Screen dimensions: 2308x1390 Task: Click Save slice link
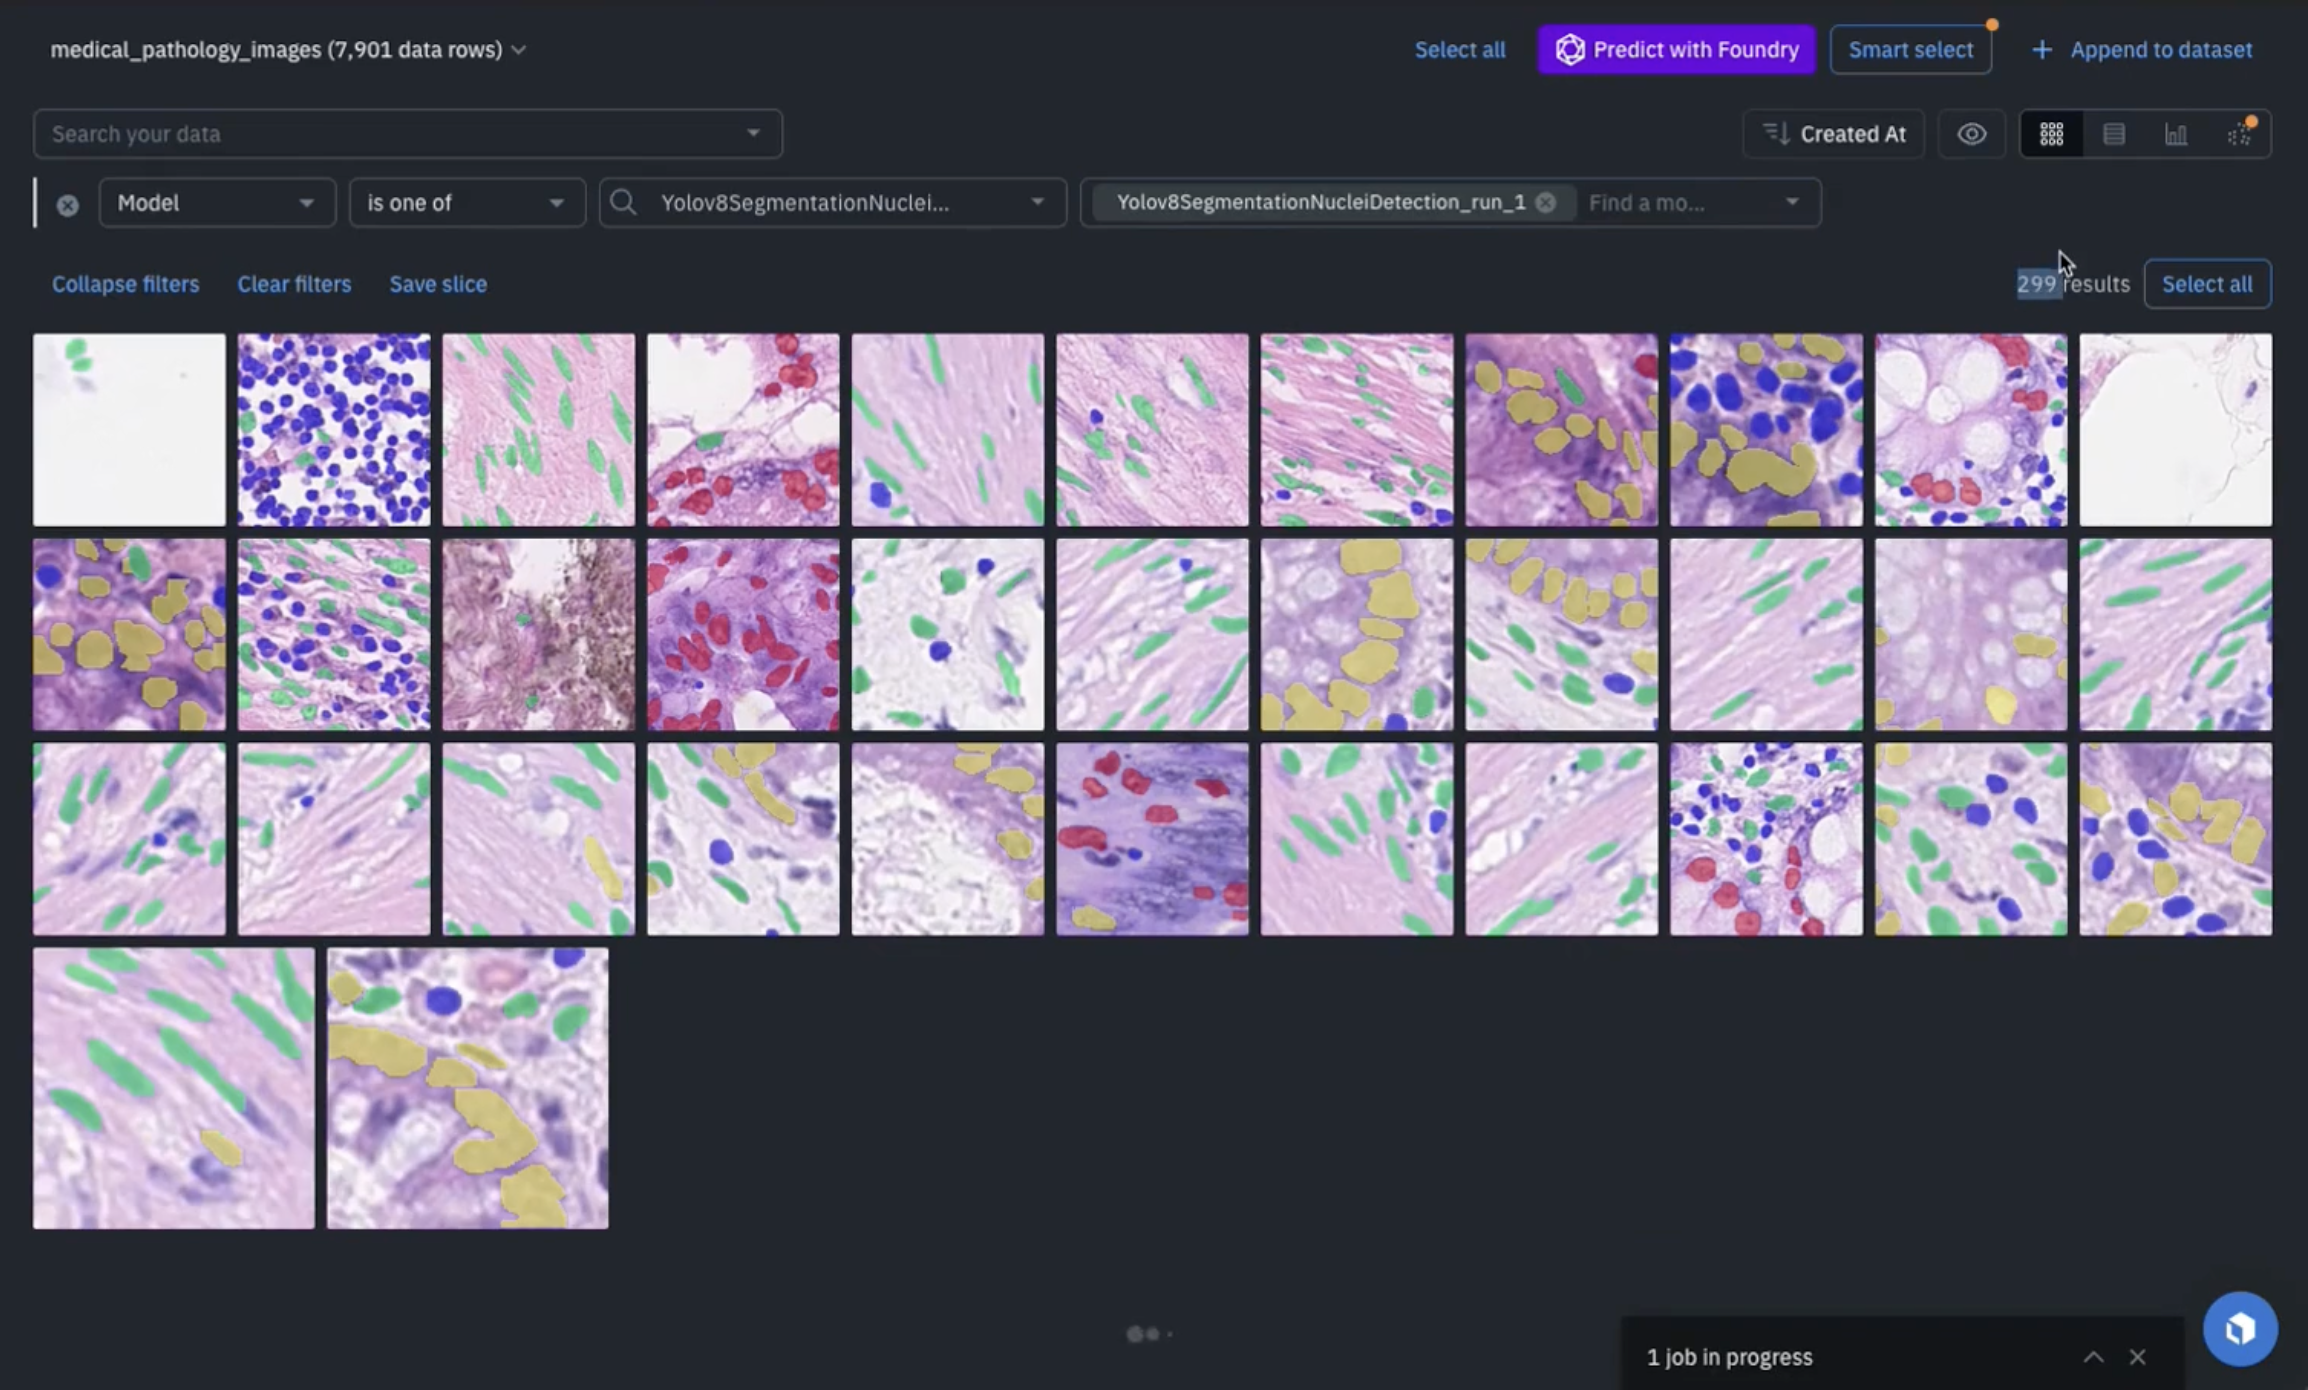pyautogui.click(x=438, y=284)
